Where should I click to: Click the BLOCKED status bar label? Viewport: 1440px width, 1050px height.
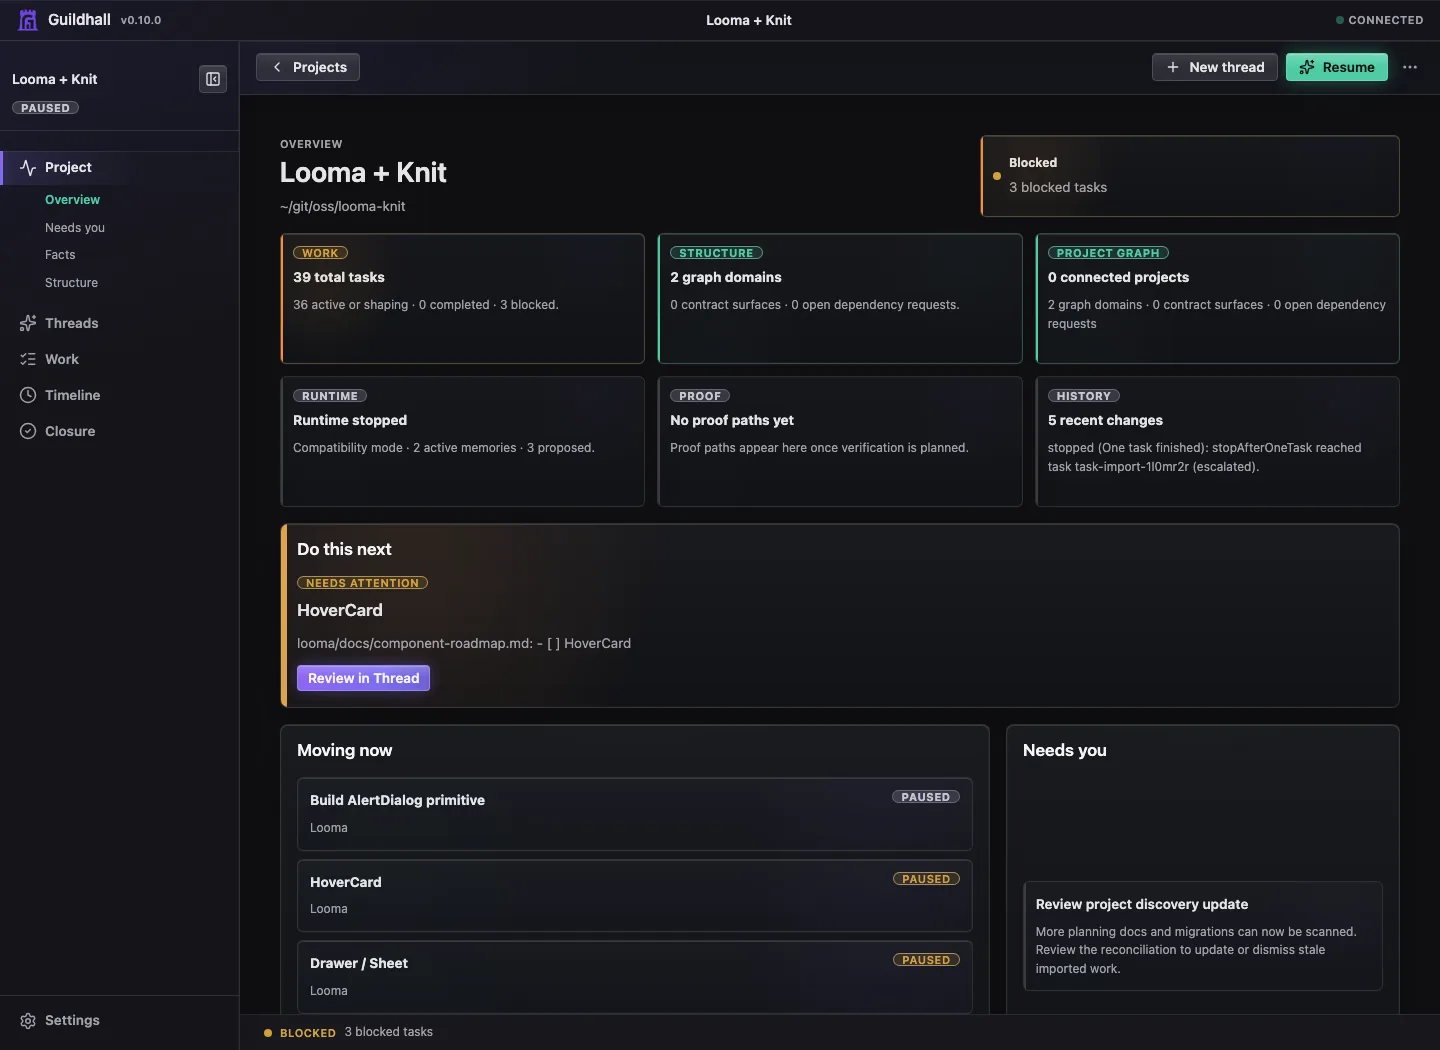pos(307,1033)
